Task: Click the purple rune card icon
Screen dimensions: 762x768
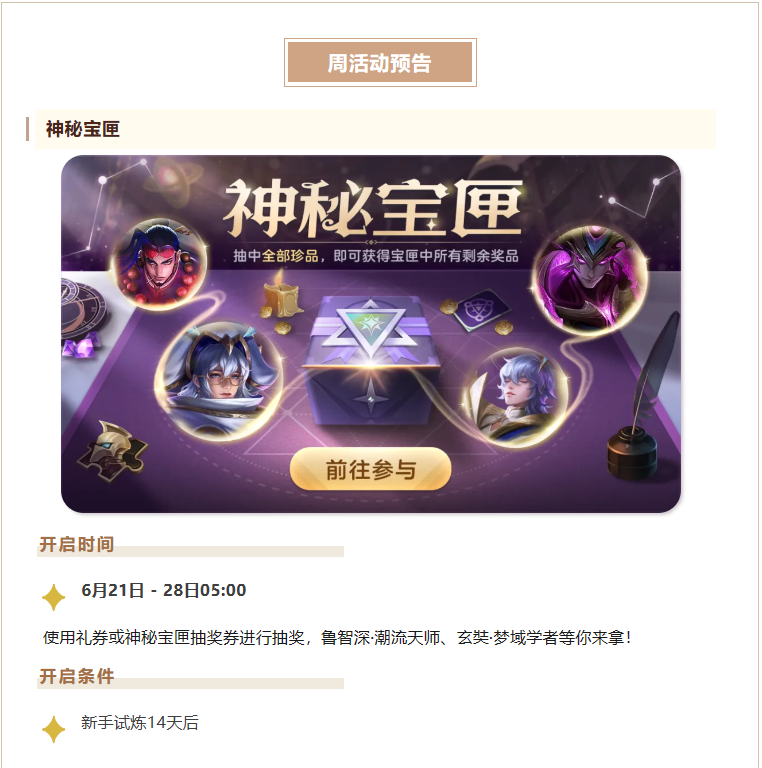Action: 481,310
